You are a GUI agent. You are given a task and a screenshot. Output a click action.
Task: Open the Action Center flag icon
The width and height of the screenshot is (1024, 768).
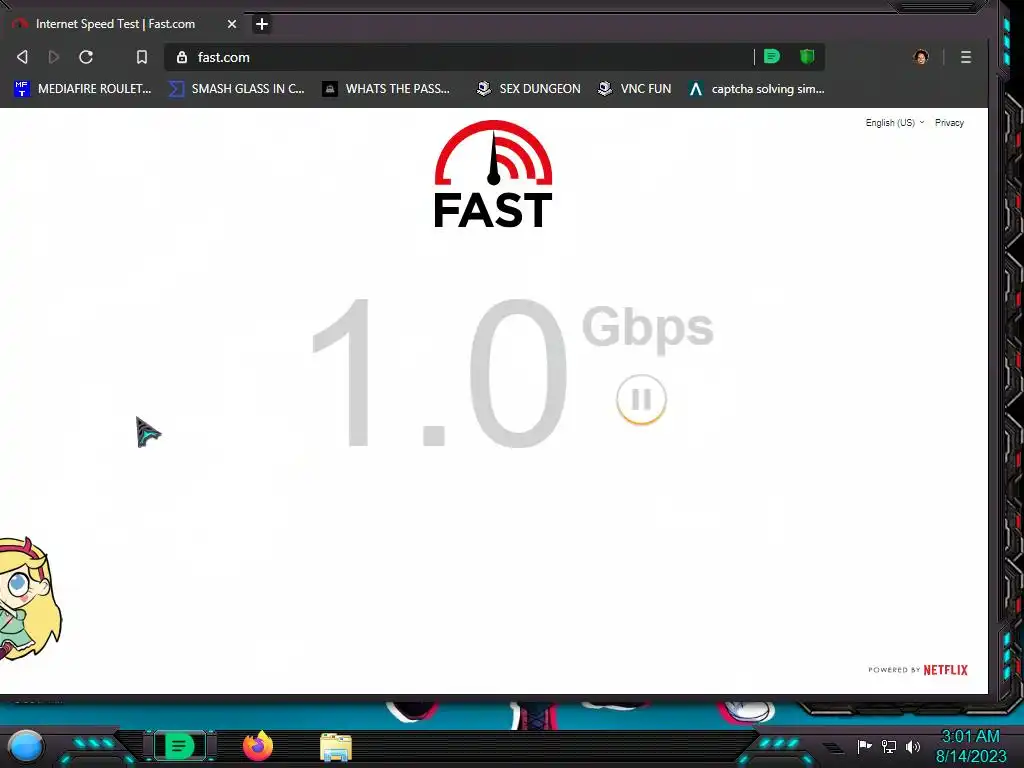click(864, 746)
